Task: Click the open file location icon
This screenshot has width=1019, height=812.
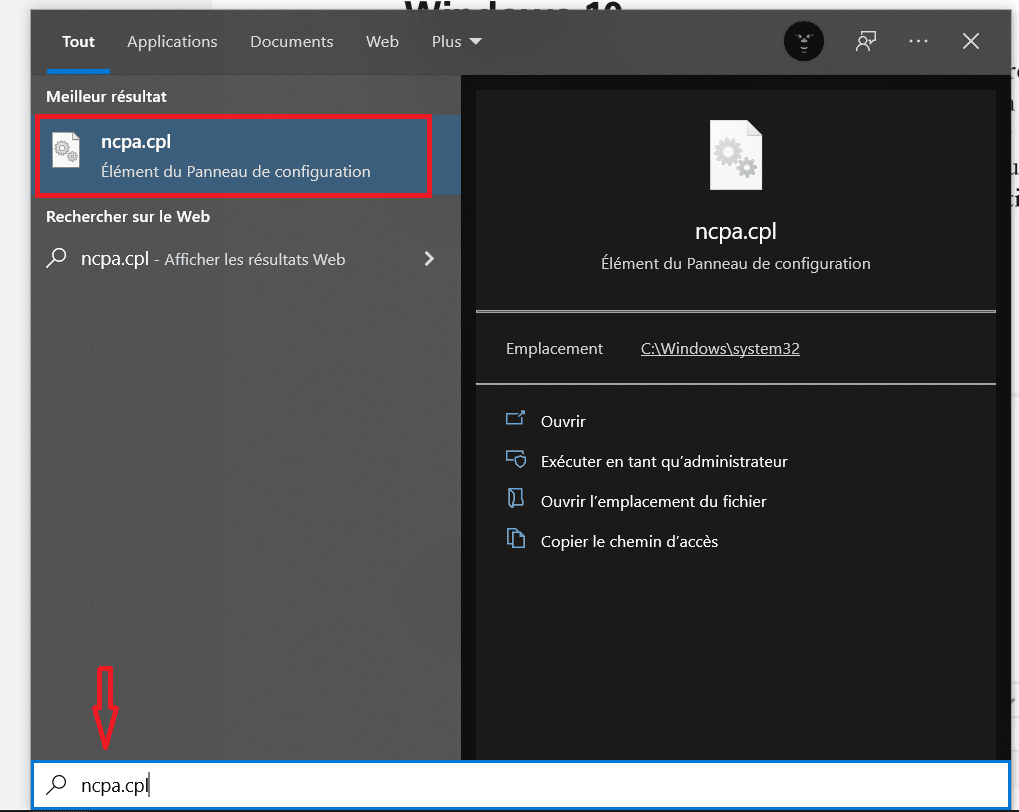Action: coord(515,499)
